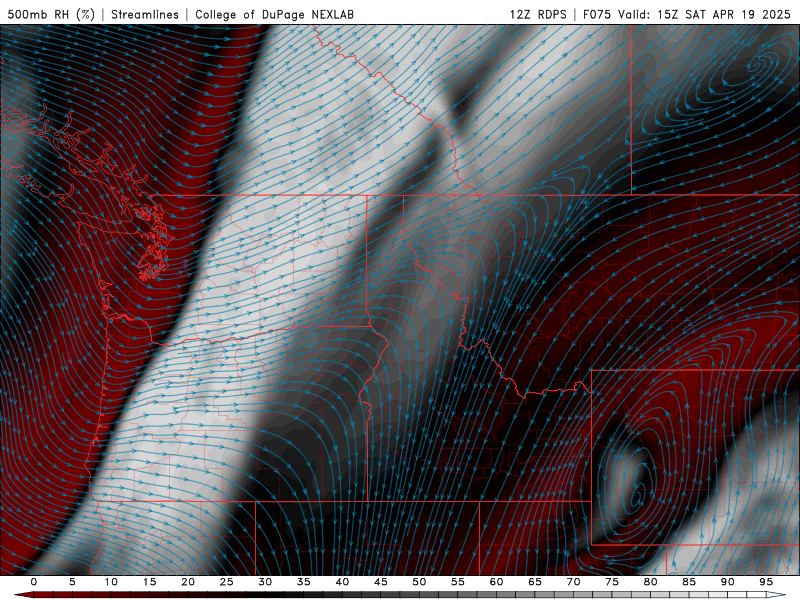
Task: Click the colorbar label "15"
Action: click(x=149, y=582)
